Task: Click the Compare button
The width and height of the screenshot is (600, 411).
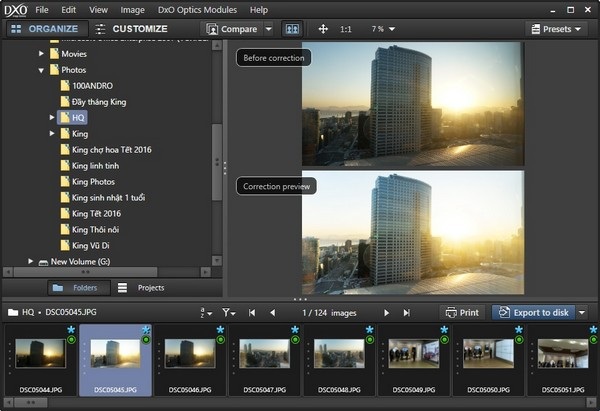Action: pyautogui.click(x=232, y=29)
